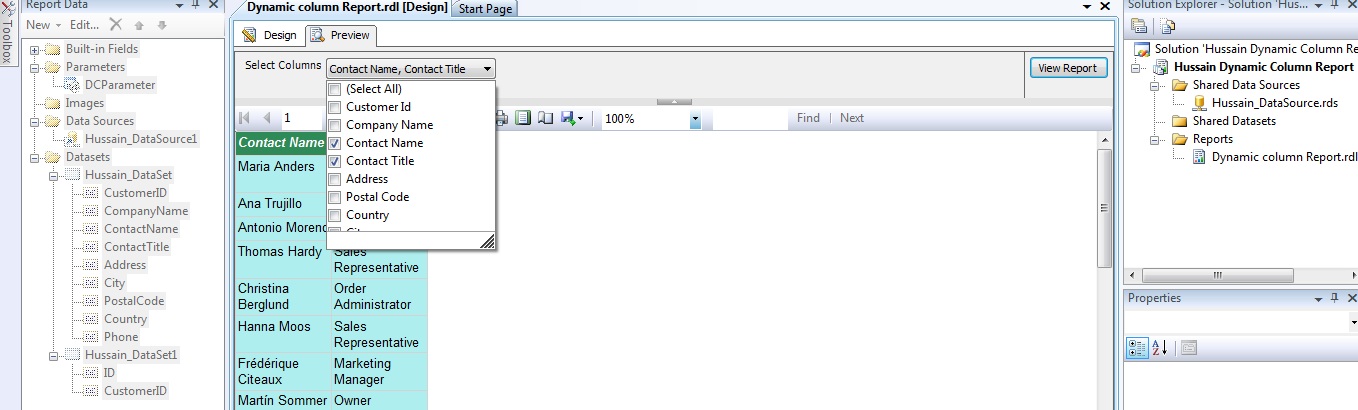The height and width of the screenshot is (410, 1358).
Task: Check the Address checkbox
Action: [335, 179]
